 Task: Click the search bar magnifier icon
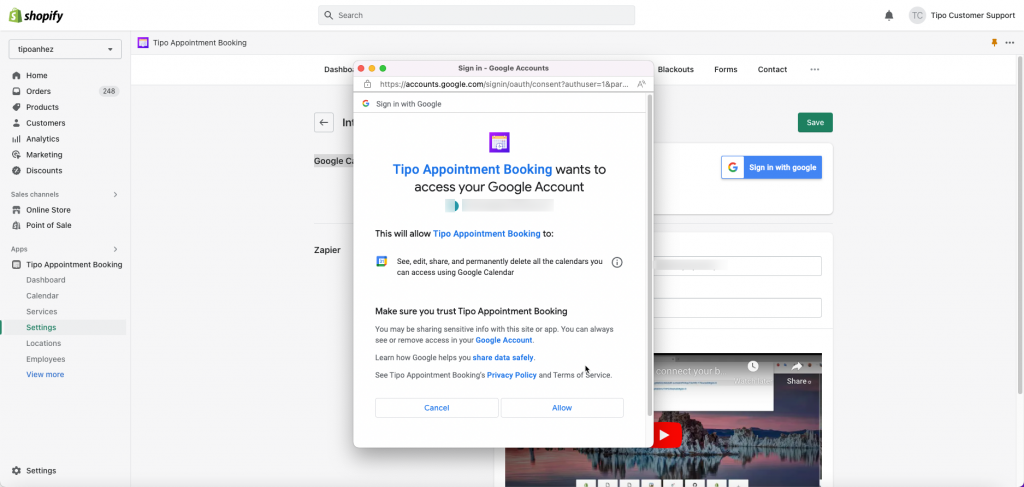coord(328,15)
